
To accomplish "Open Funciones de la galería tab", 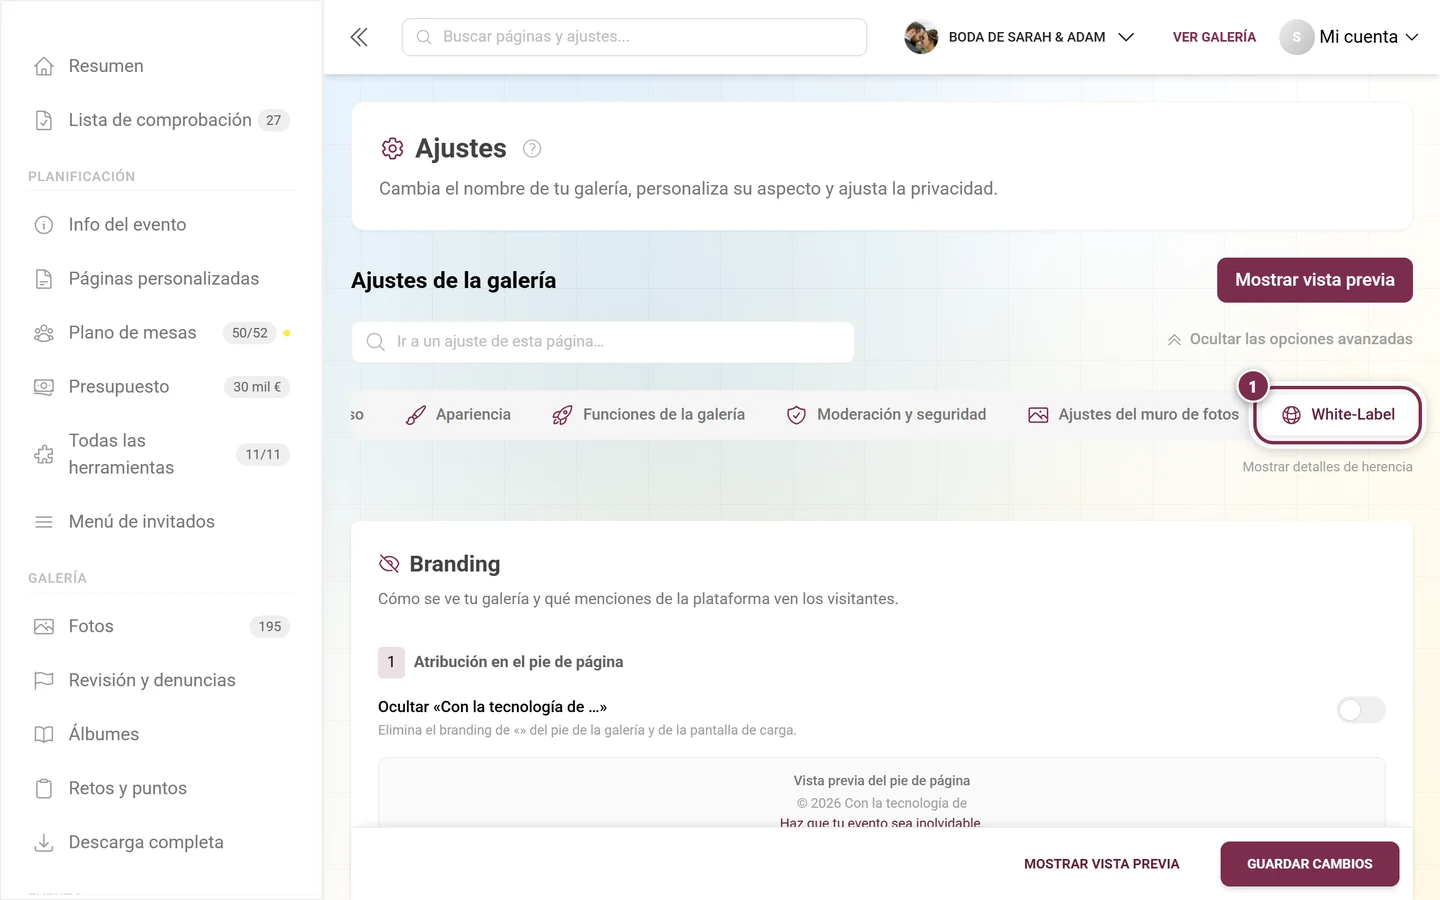I will [x=649, y=415].
